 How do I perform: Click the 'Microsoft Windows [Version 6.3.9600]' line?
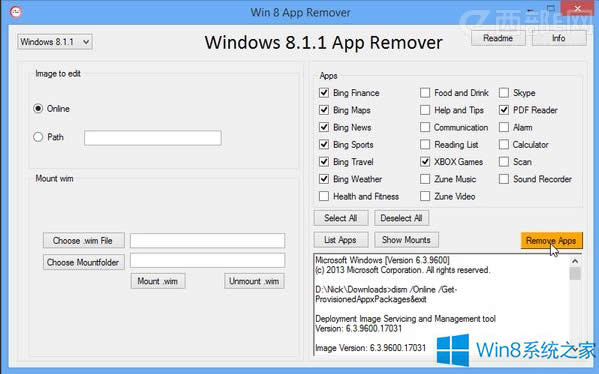tap(382, 260)
